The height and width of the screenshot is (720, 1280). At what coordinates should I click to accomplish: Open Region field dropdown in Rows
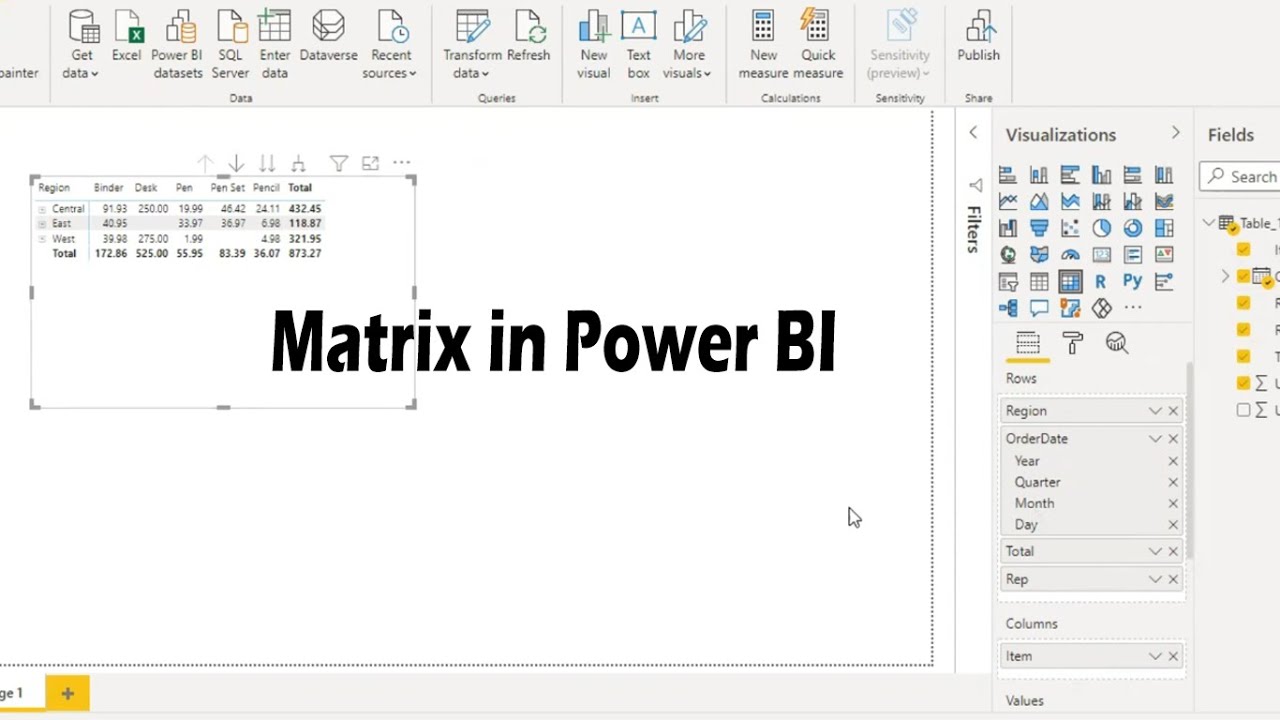1155,411
